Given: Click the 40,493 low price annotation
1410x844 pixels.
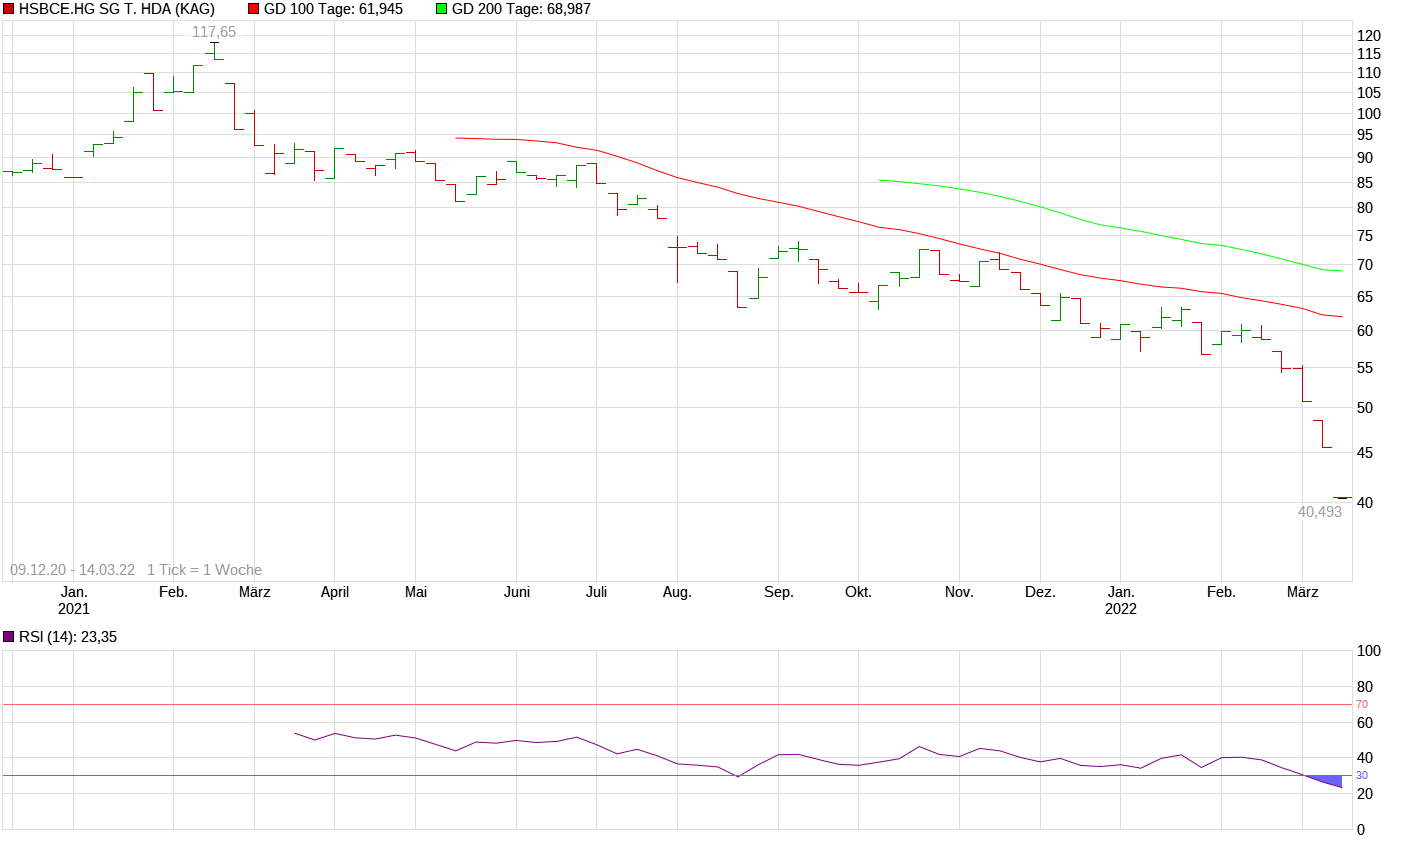Looking at the screenshot, I should [1320, 511].
